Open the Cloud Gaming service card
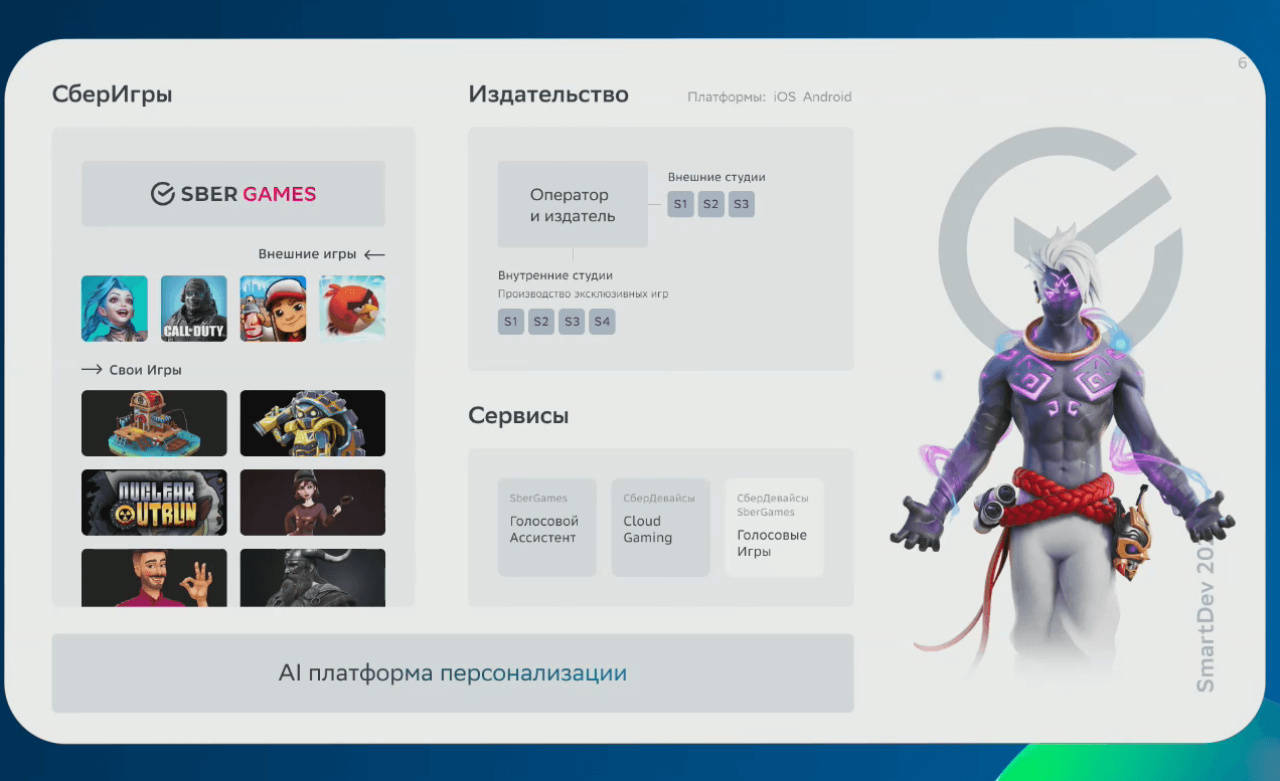Image resolution: width=1280 pixels, height=781 pixels. pos(660,527)
